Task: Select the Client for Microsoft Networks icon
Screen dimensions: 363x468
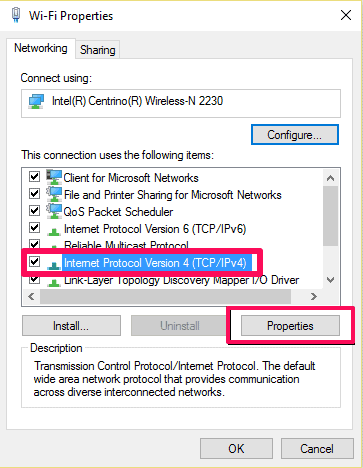Action: [x=54, y=177]
